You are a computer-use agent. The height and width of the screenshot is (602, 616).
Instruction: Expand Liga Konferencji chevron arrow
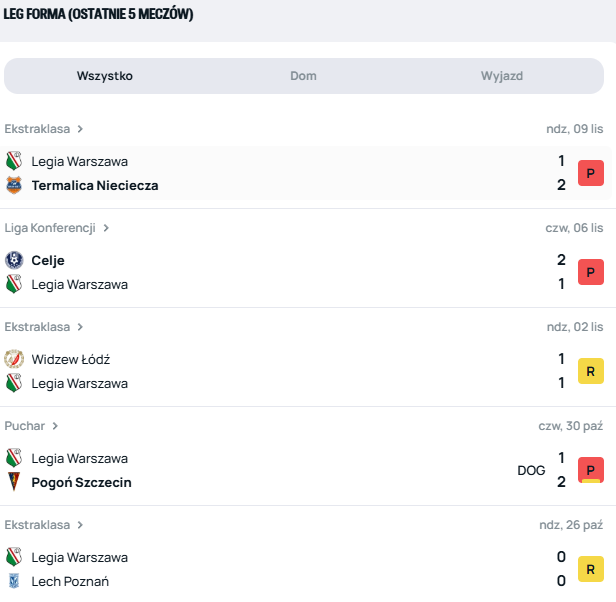coord(106,228)
